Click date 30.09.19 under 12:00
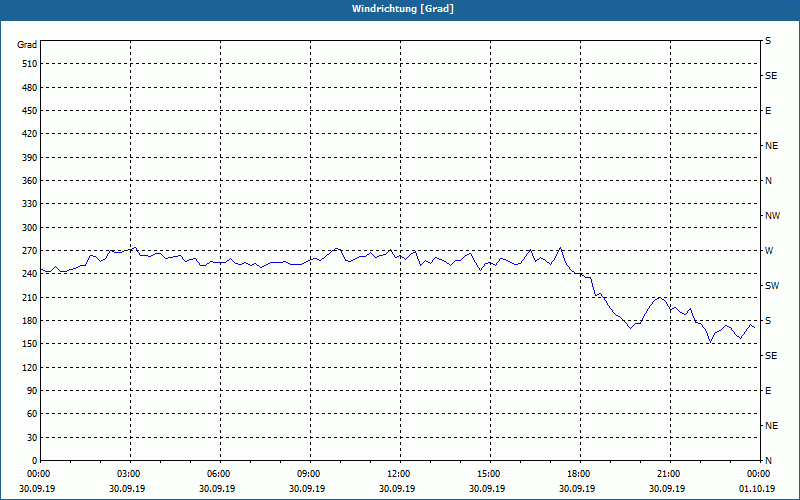Screen dimensions: 800x500 click(x=396, y=489)
